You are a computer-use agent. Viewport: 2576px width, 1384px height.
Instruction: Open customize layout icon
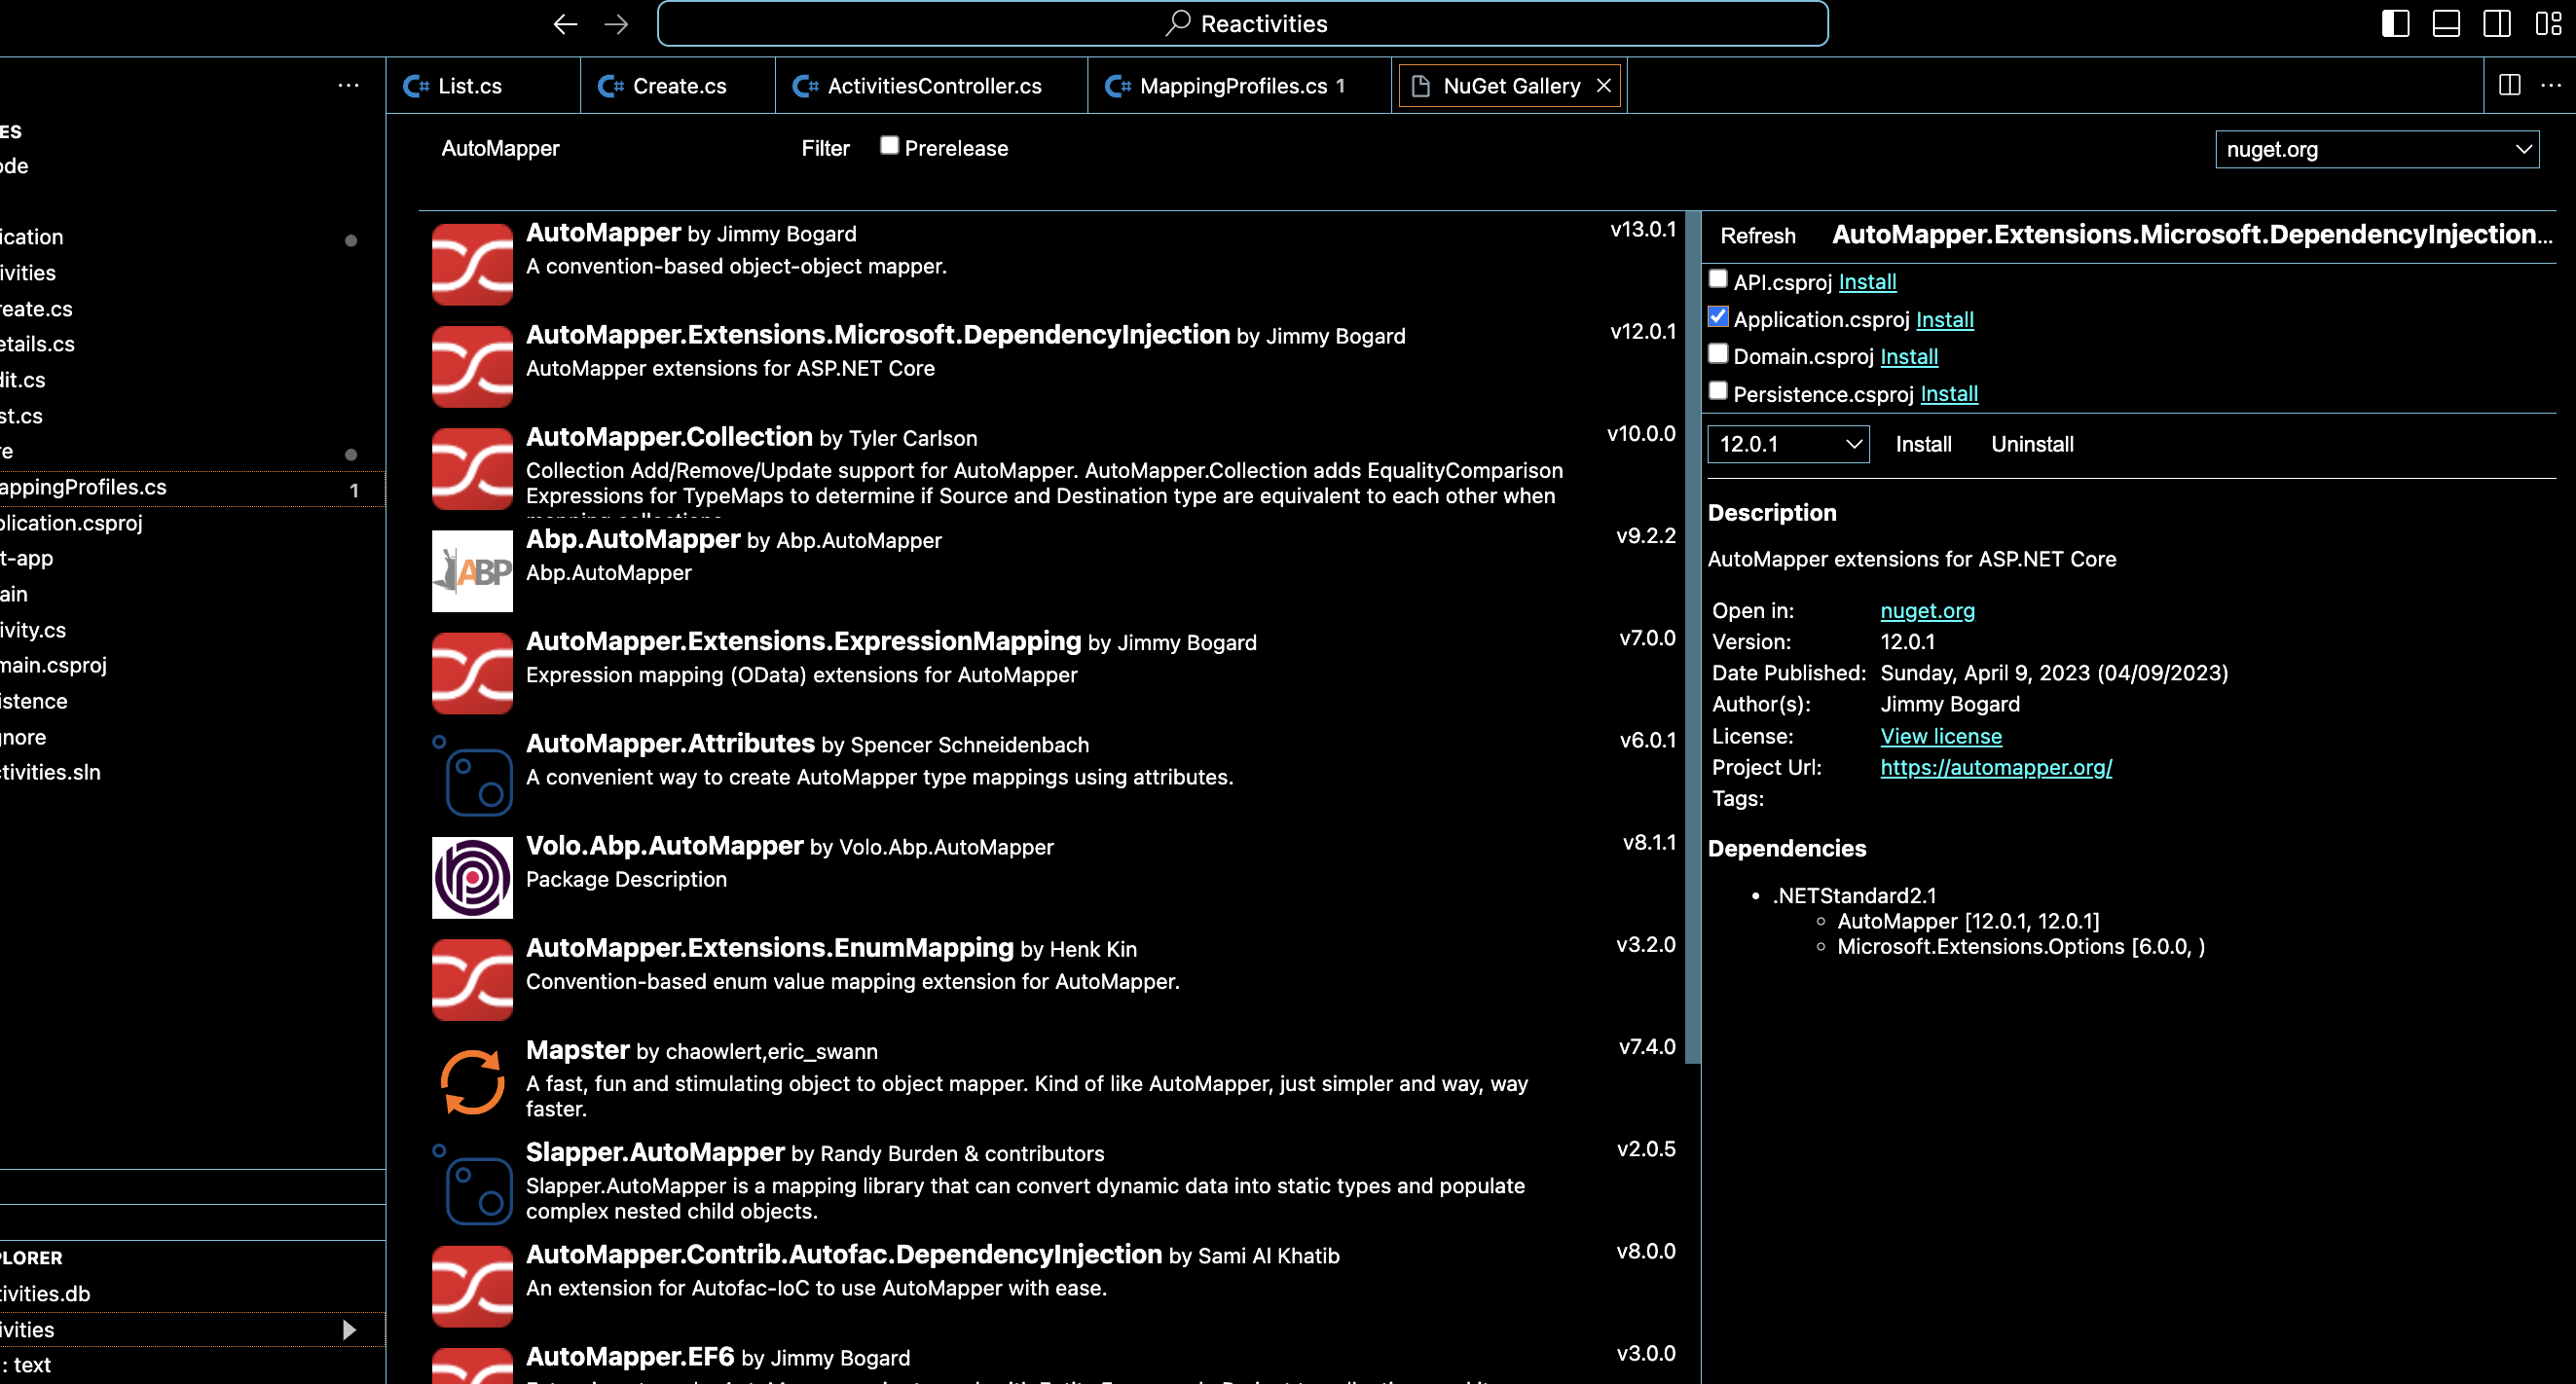point(2548,24)
